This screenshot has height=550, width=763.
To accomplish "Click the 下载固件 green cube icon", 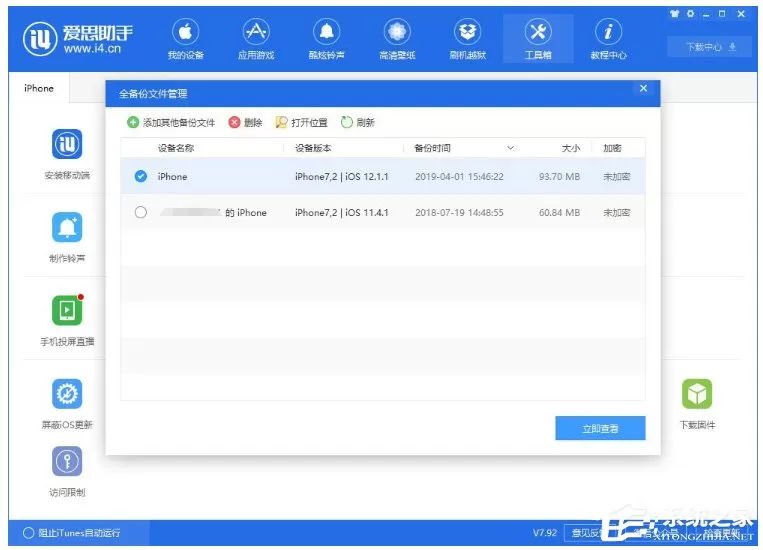I will coord(697,394).
